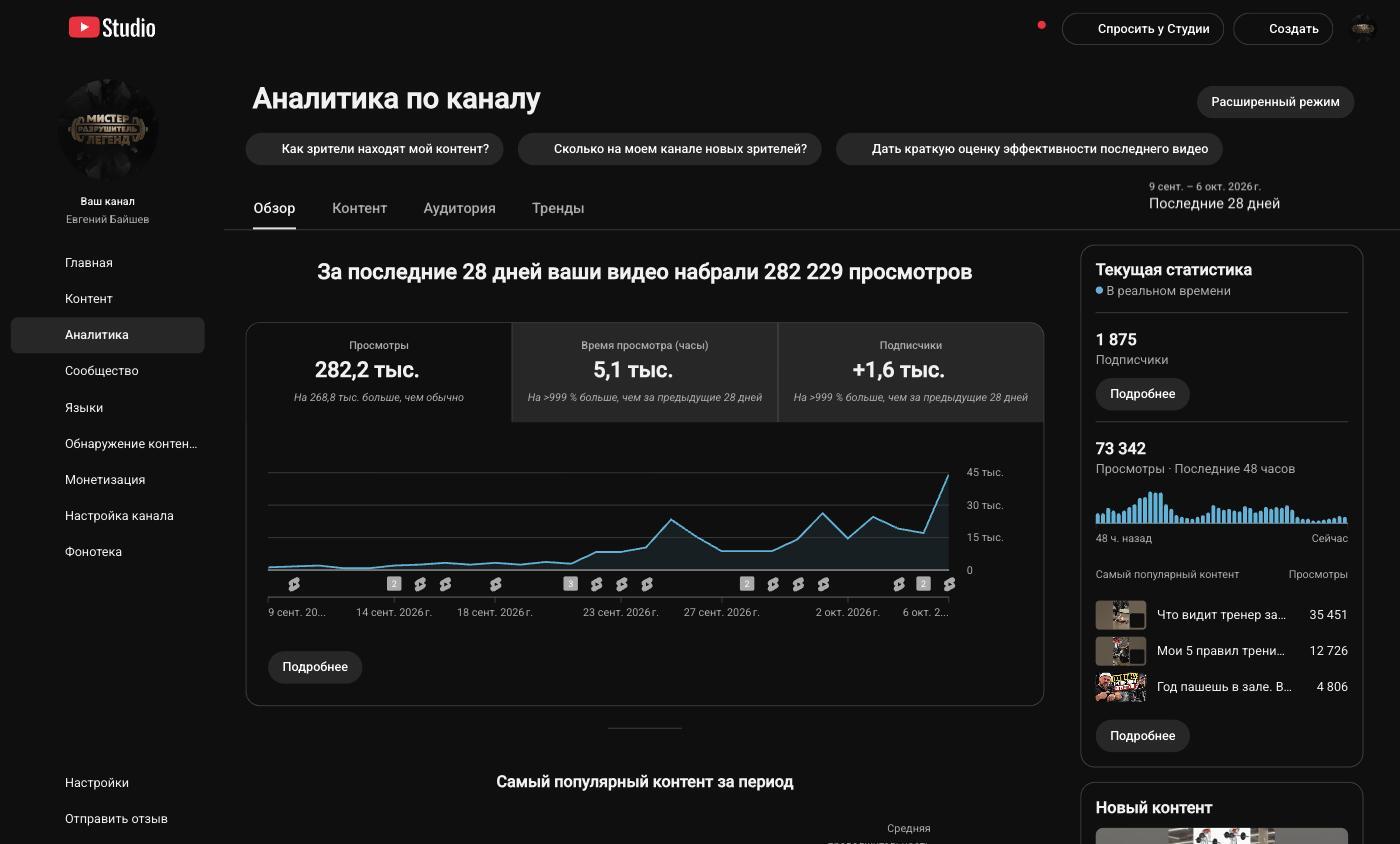Click the video title 'Мои 5 правил трени…'

click(x=1220, y=651)
